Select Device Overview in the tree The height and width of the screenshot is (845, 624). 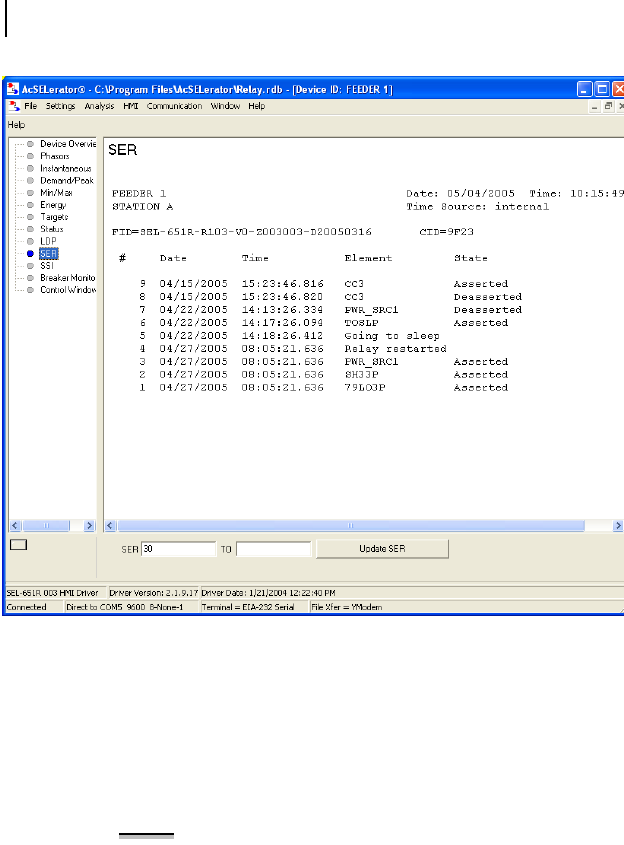(68, 144)
